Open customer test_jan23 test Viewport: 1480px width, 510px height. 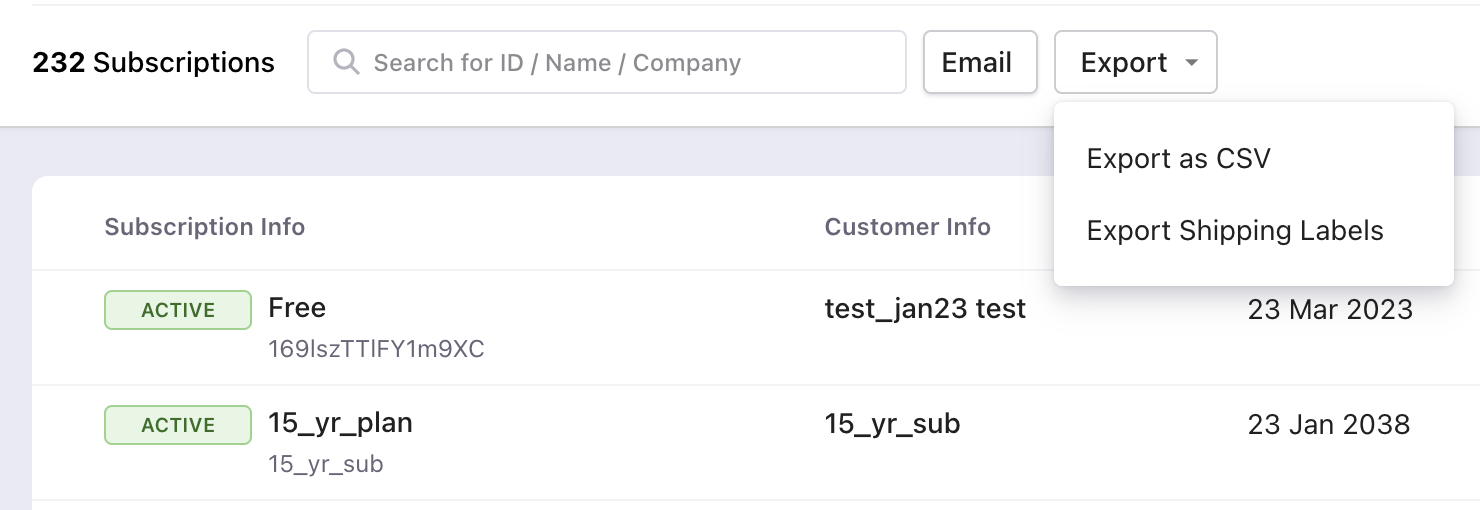click(x=925, y=309)
